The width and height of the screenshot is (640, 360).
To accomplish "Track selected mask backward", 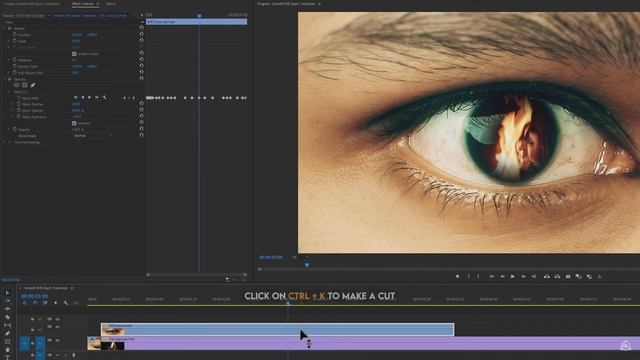I will coord(83,98).
